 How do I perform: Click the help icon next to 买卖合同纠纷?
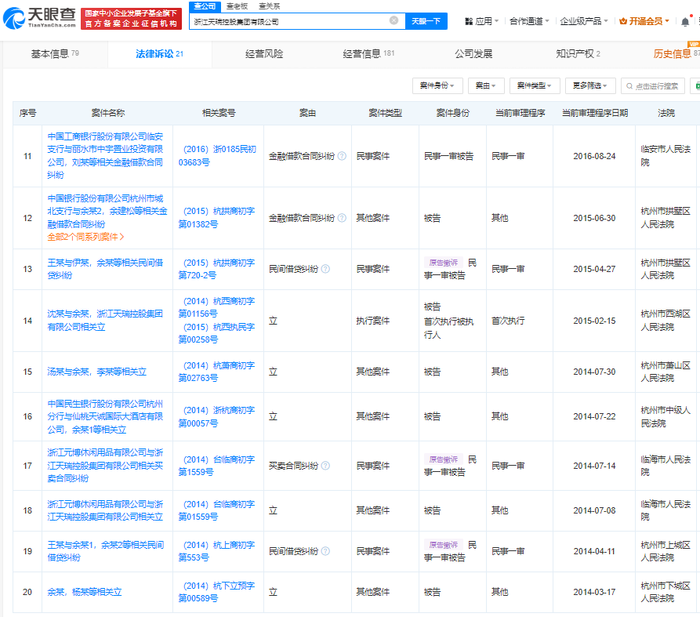325,466
